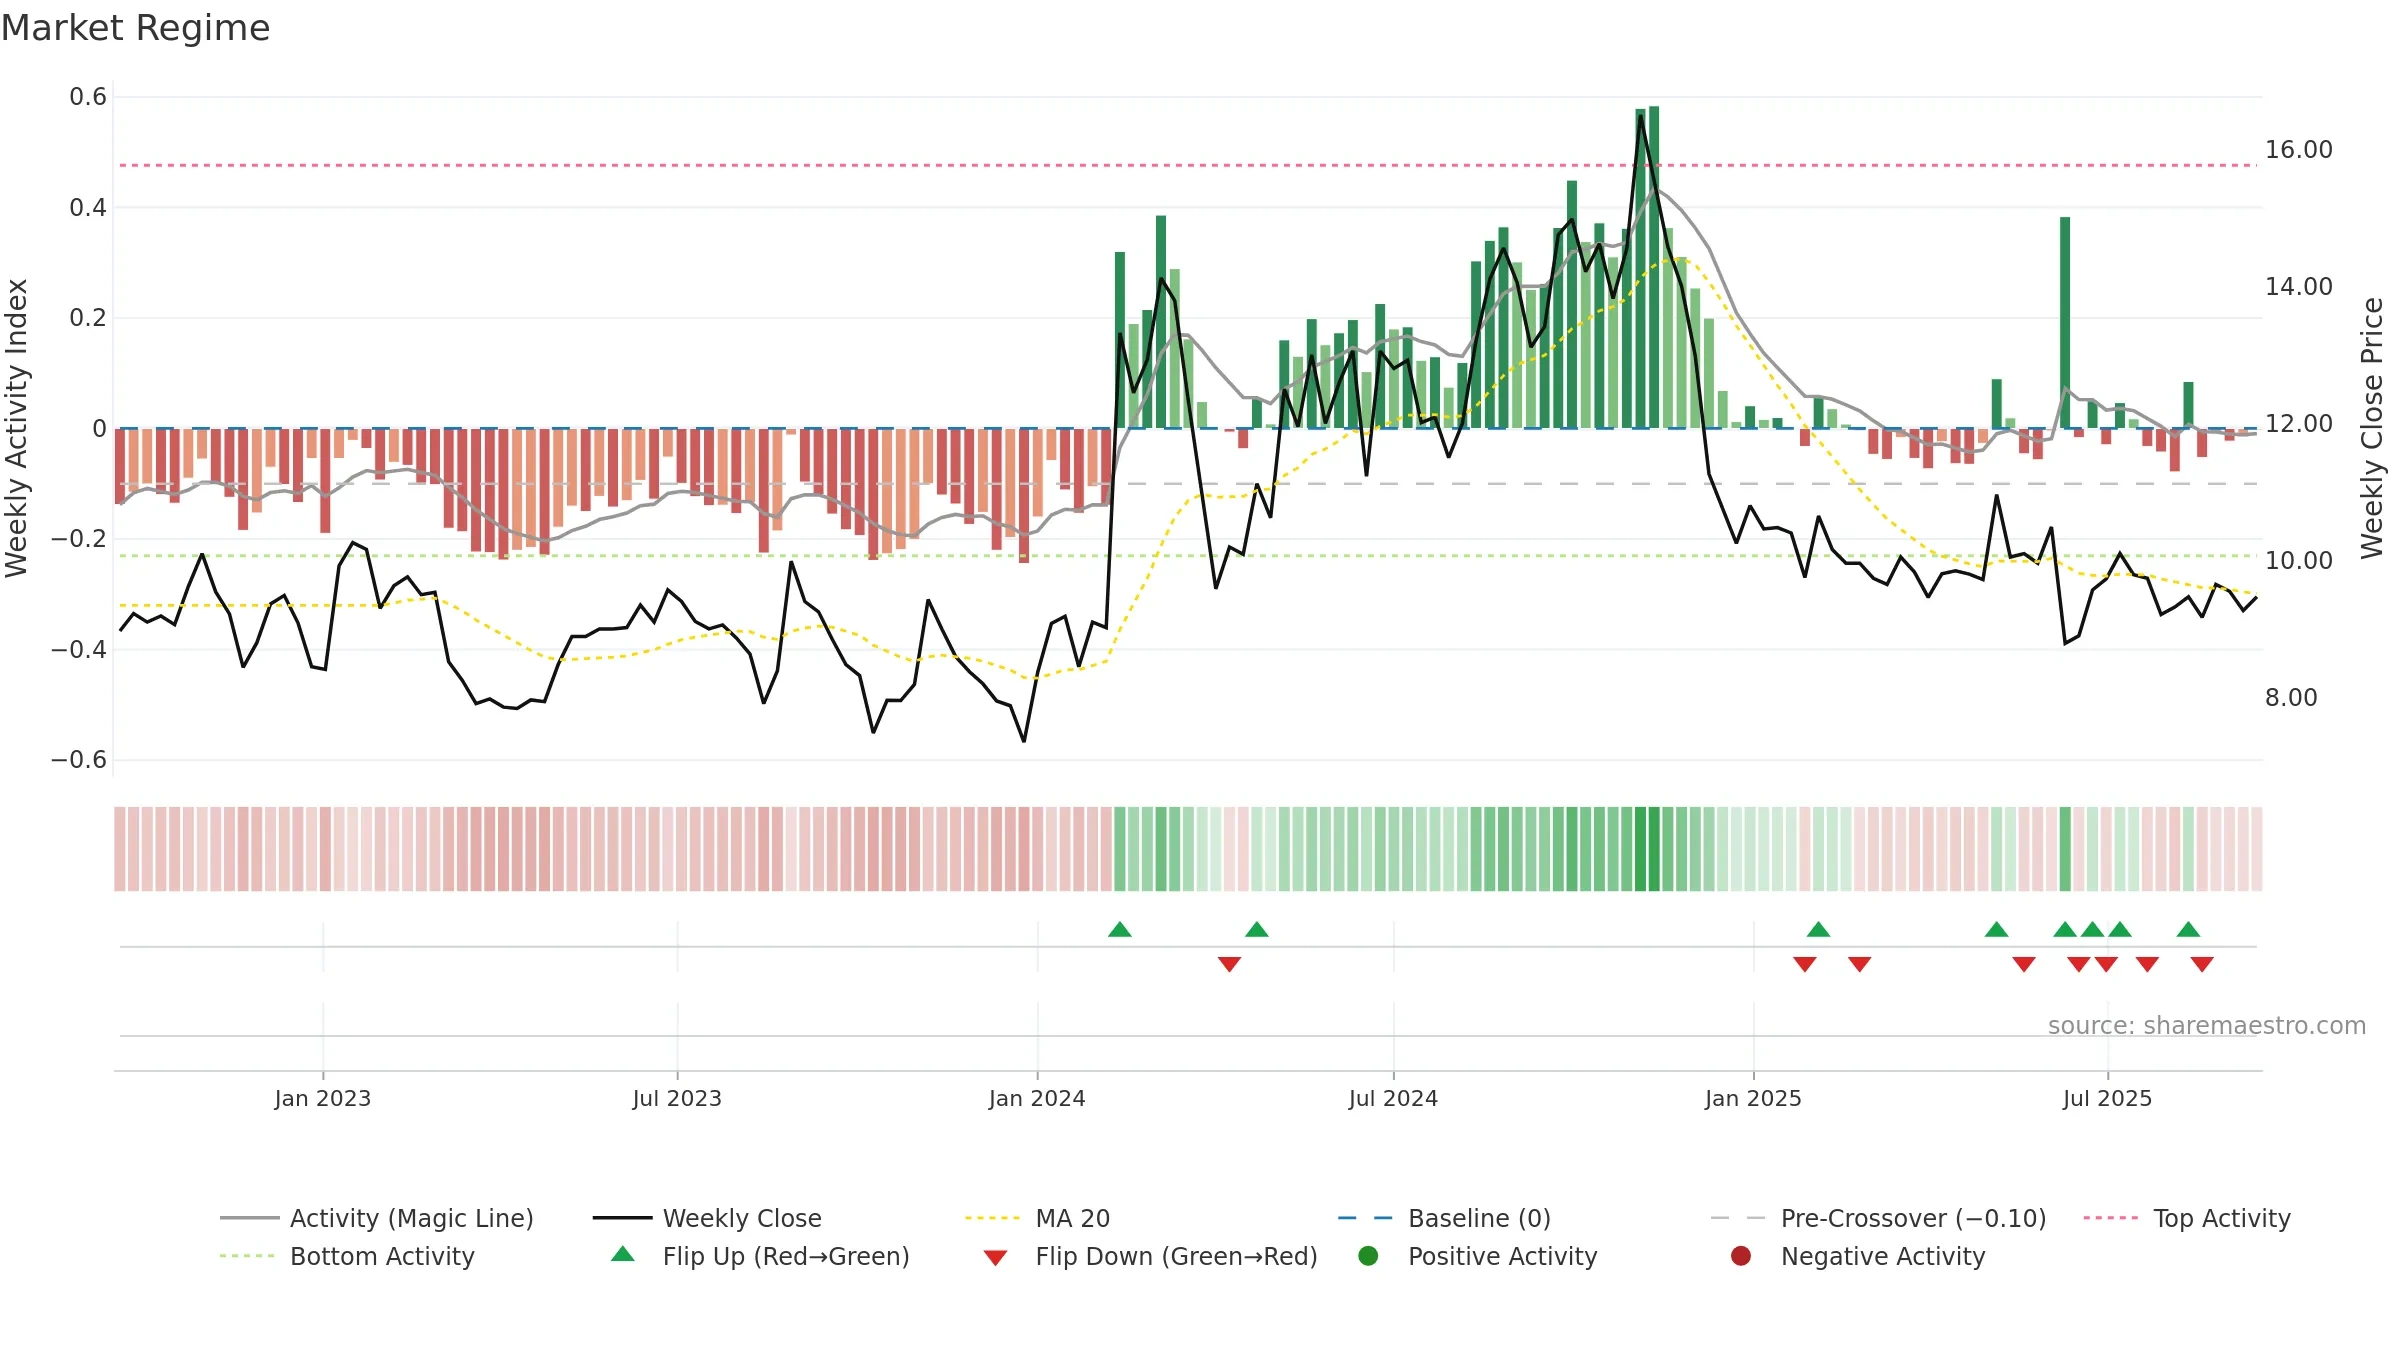Image resolution: width=2400 pixels, height=1350 pixels.
Task: Select the first Flip Up marker after Jan 2025
Action: 1819,930
